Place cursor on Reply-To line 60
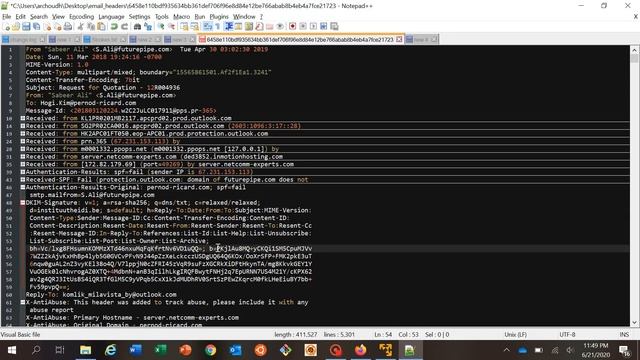 point(101,295)
